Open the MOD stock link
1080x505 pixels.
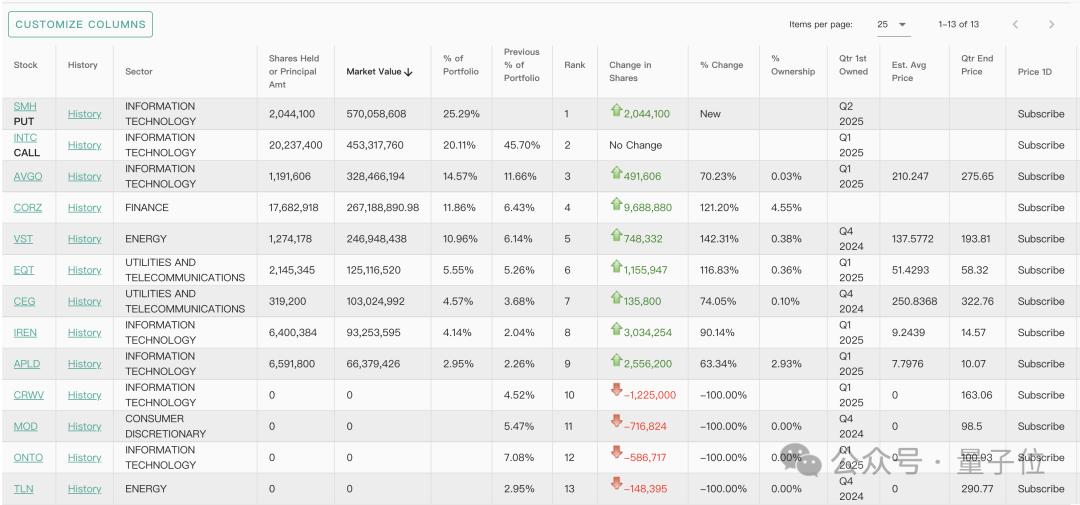25,426
